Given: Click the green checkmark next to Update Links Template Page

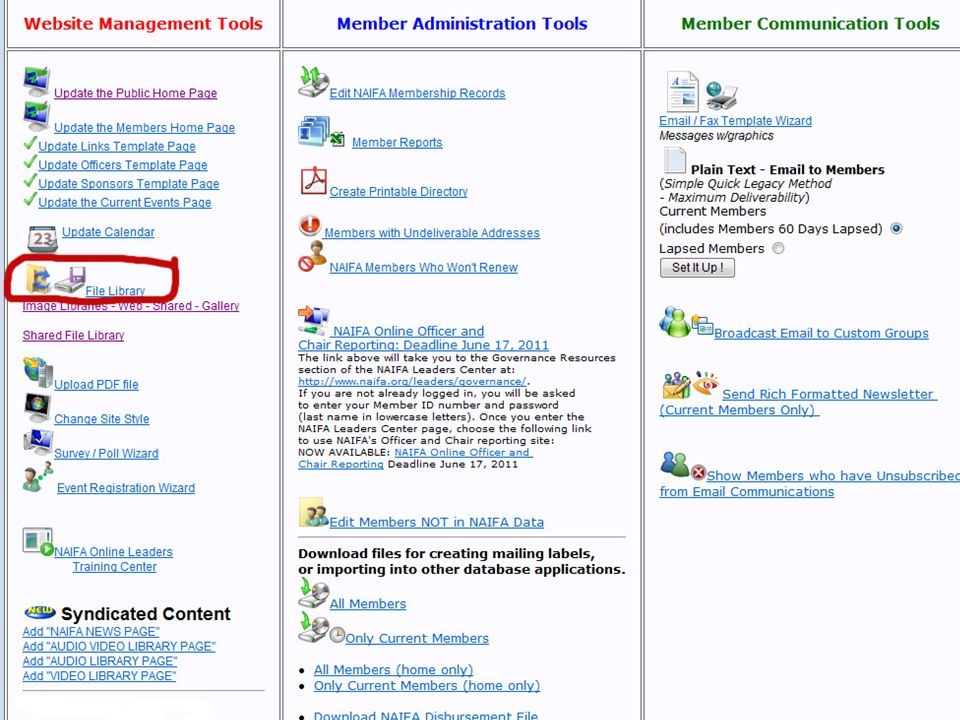Looking at the screenshot, I should pos(30,143).
